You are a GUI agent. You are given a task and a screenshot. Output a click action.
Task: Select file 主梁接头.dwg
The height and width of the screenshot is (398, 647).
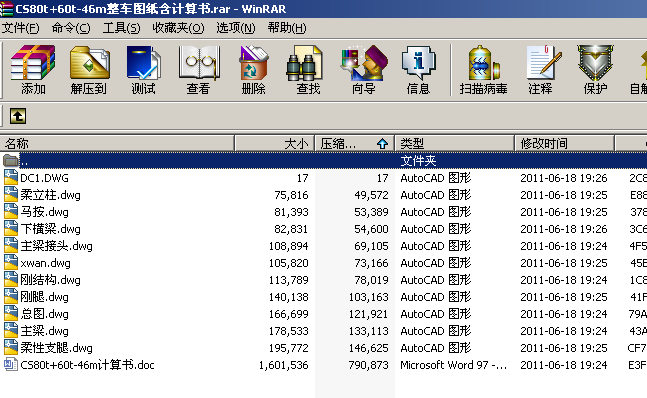57,246
